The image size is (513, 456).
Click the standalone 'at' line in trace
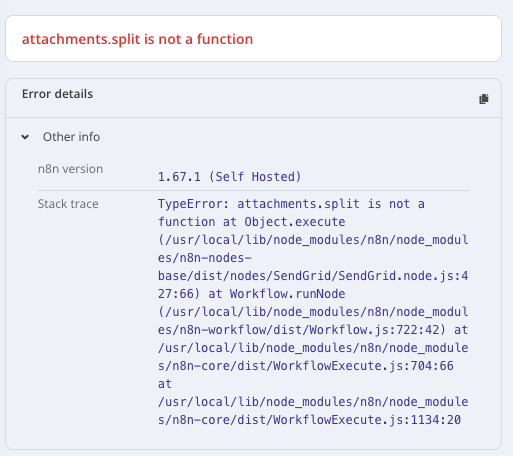pos(165,384)
